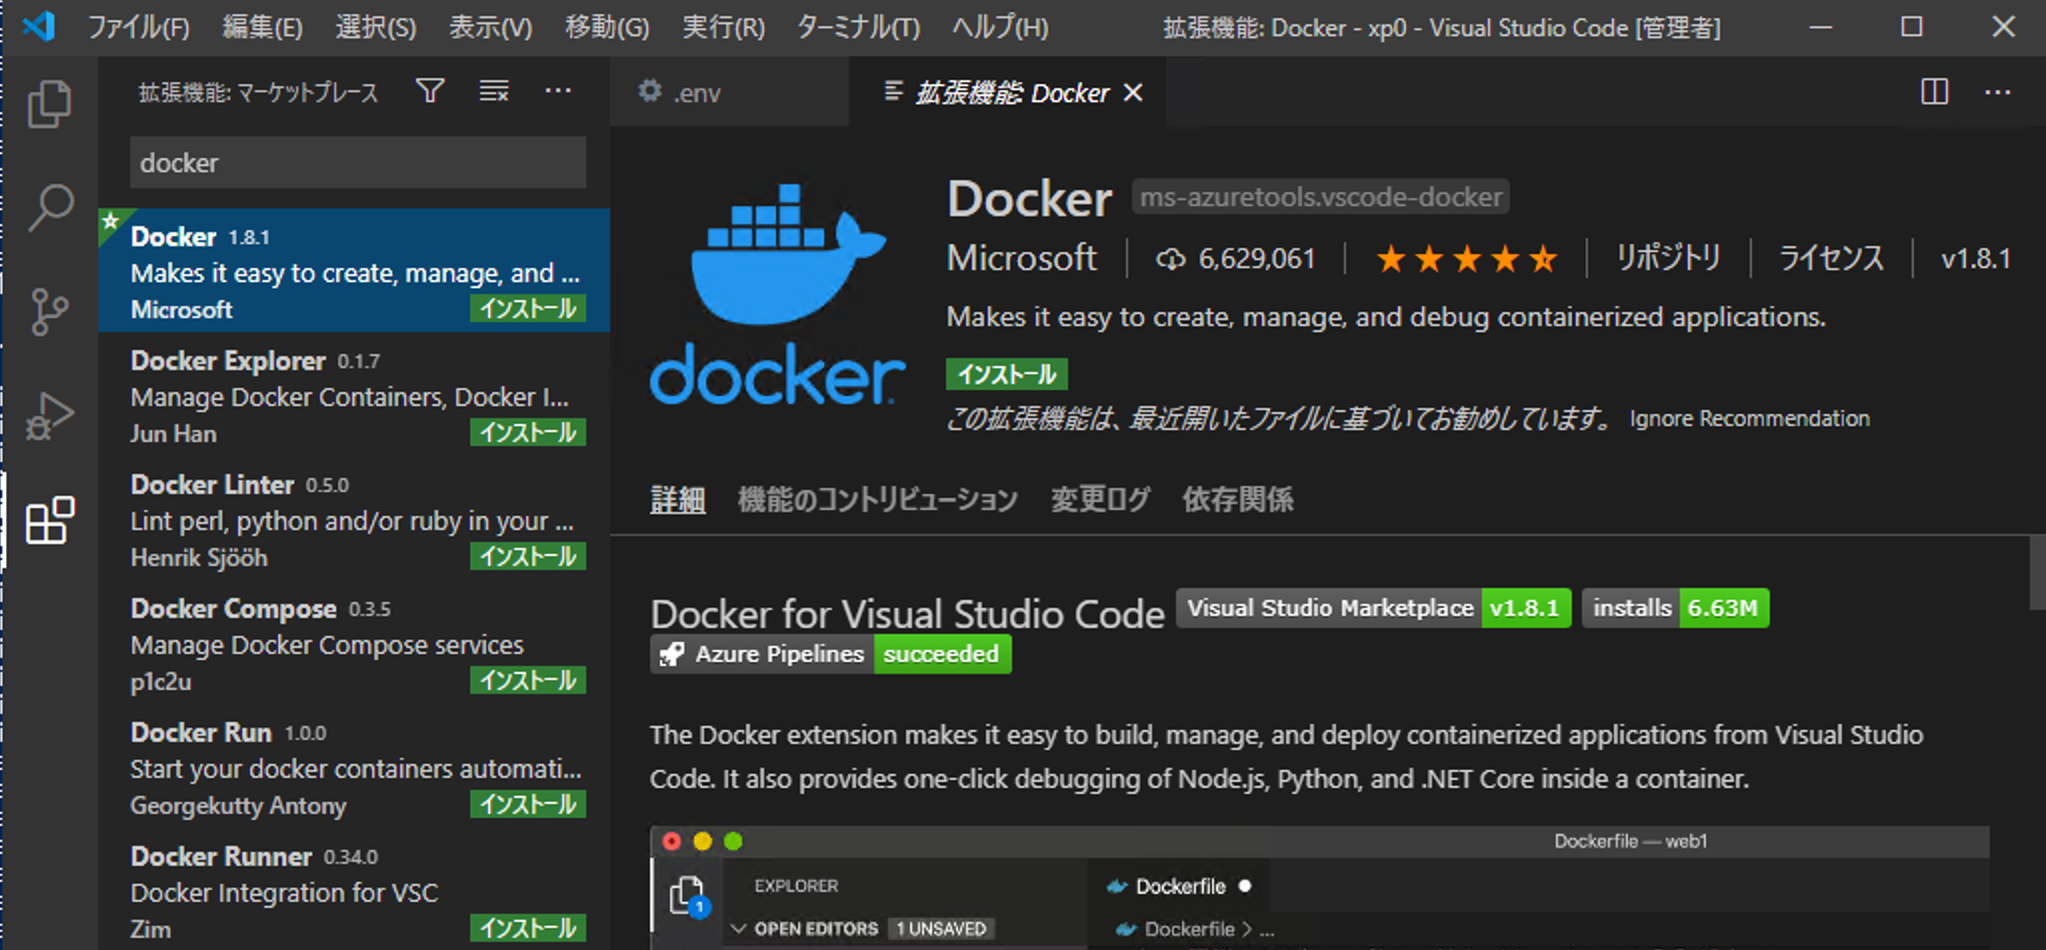
Task: Switch to the 変更ログ tab
Action: point(1100,499)
